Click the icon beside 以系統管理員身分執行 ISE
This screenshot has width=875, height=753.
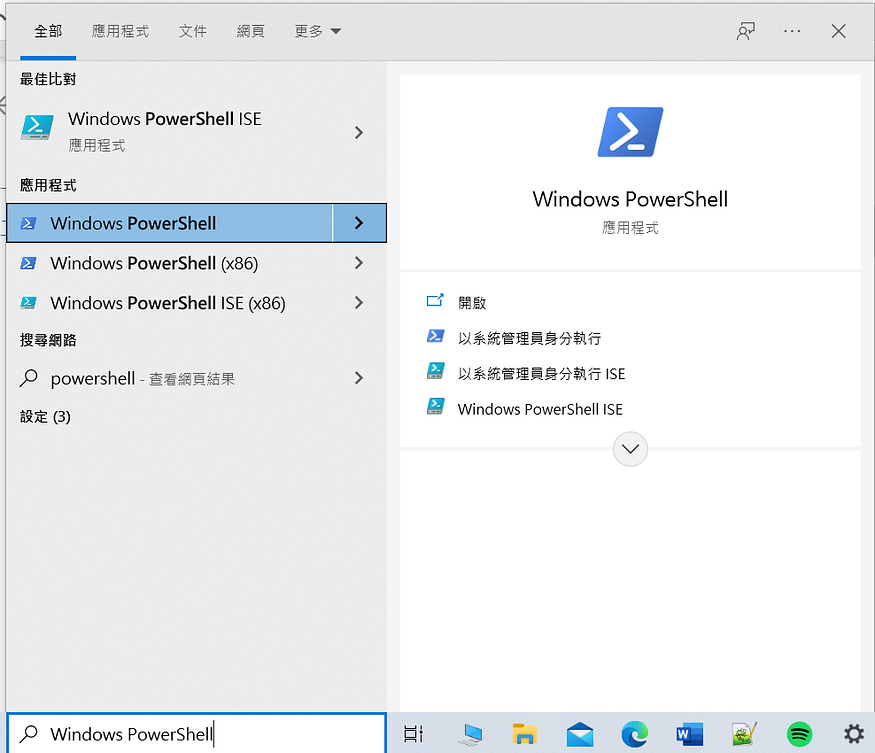coord(435,371)
